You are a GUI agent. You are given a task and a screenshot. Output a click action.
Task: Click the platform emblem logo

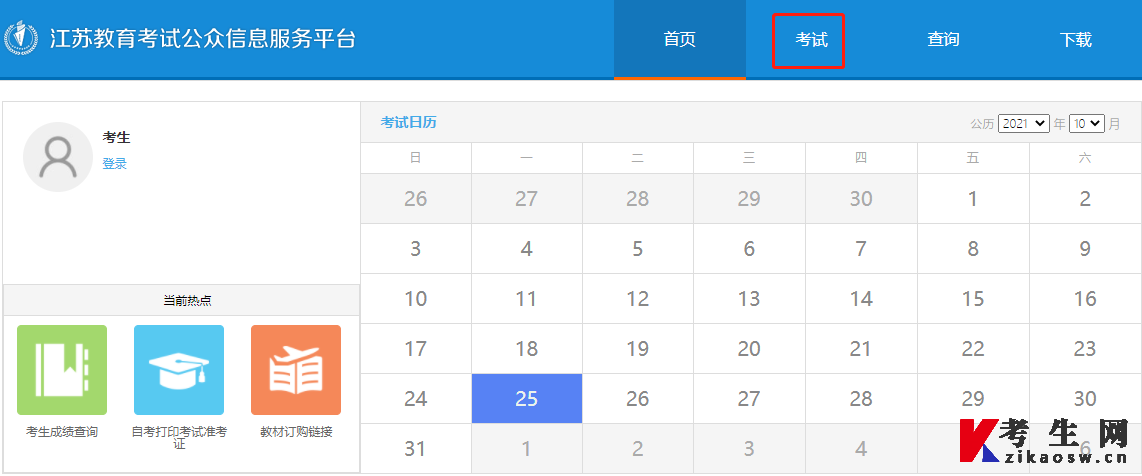tap(20, 39)
